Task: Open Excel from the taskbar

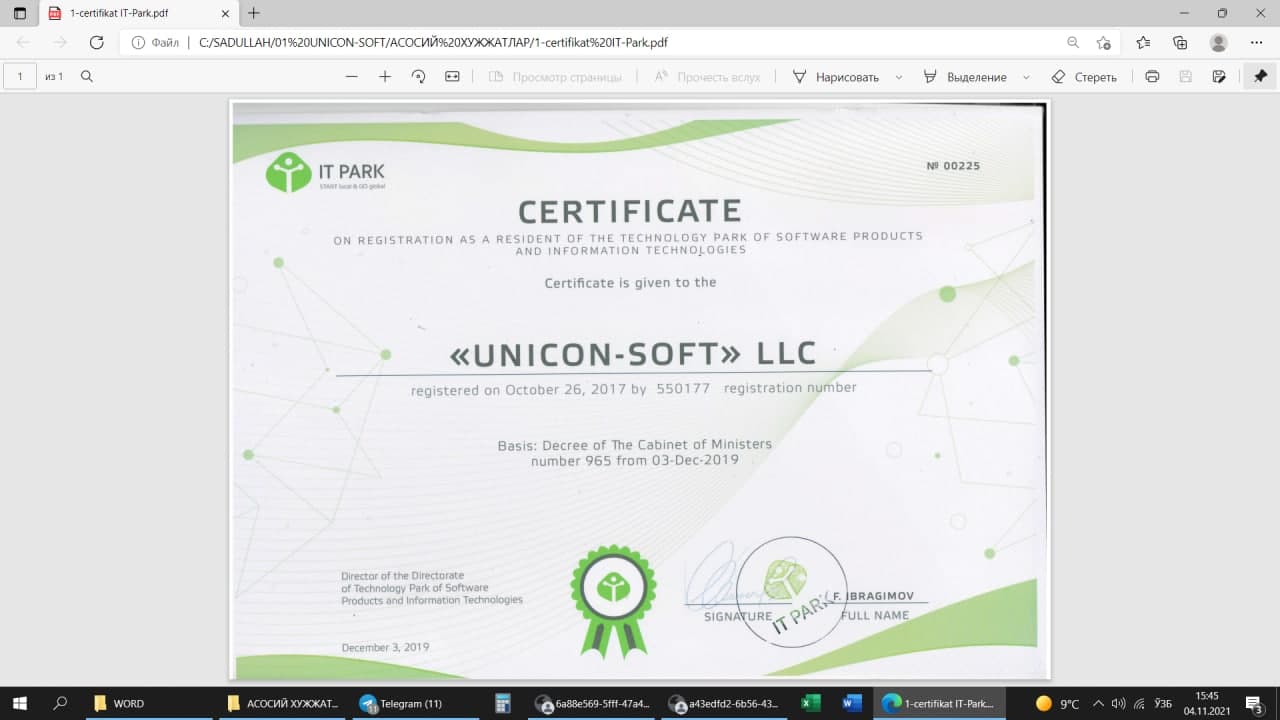Action: pos(812,703)
